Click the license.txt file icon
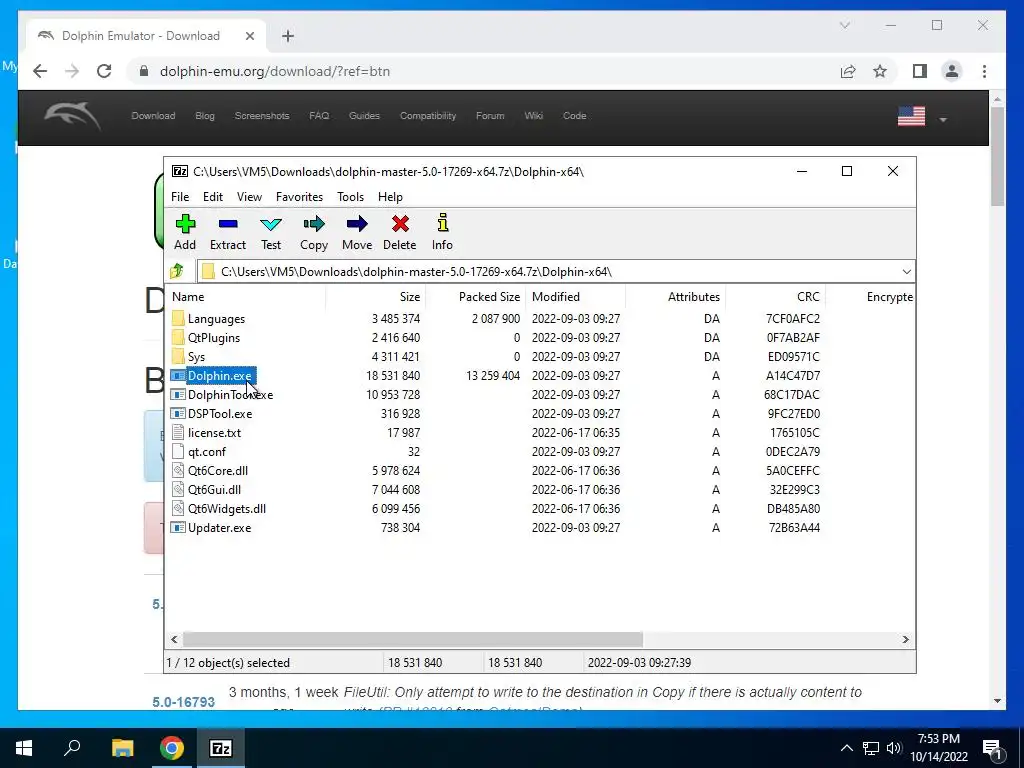 tap(178, 432)
